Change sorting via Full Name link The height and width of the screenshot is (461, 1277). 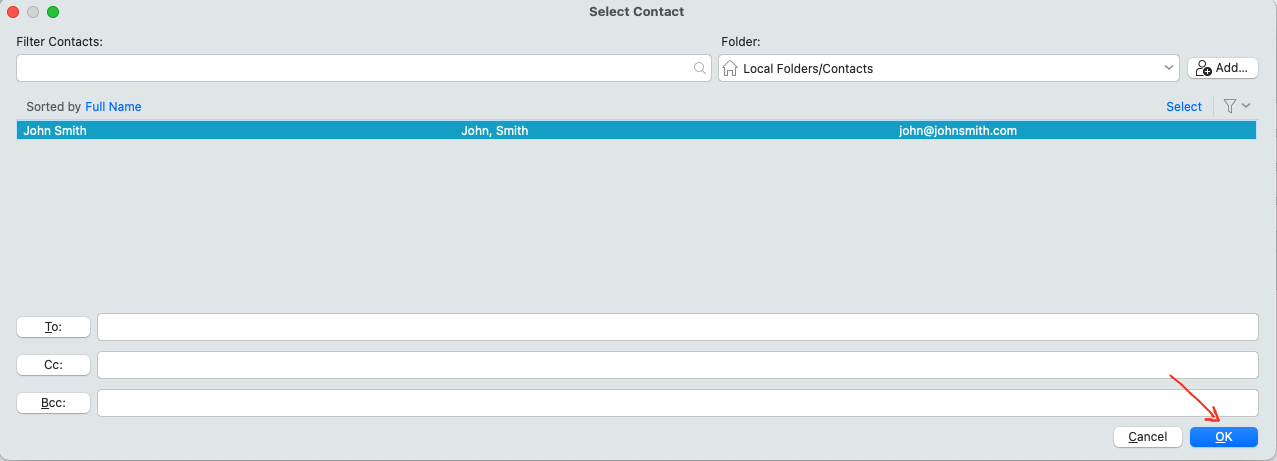click(x=113, y=107)
